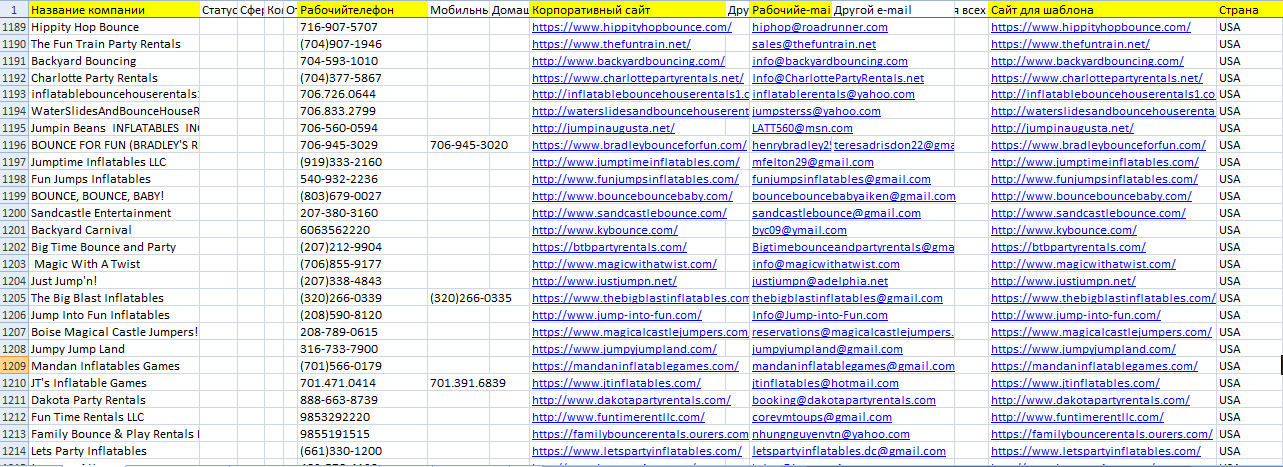Select the 'Название компании' header cell
This screenshot has width=1283, height=467.
(114, 9)
